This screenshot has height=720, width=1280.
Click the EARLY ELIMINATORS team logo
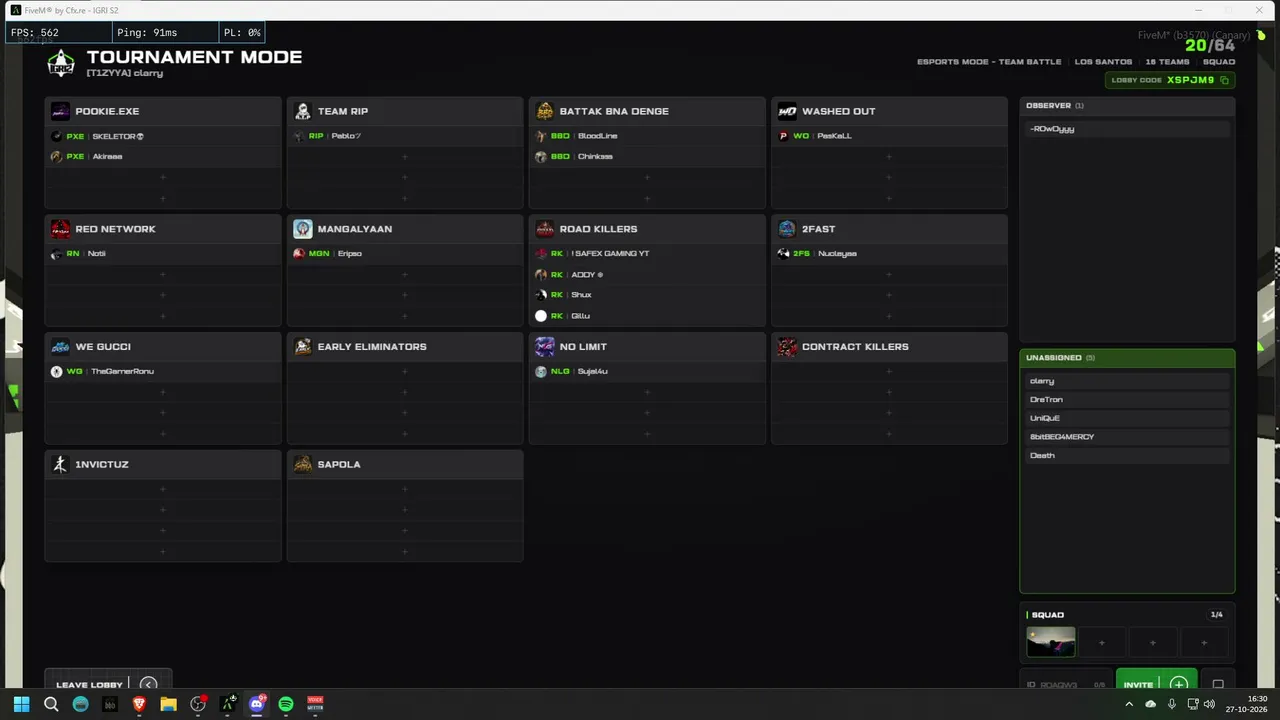pyautogui.click(x=302, y=347)
